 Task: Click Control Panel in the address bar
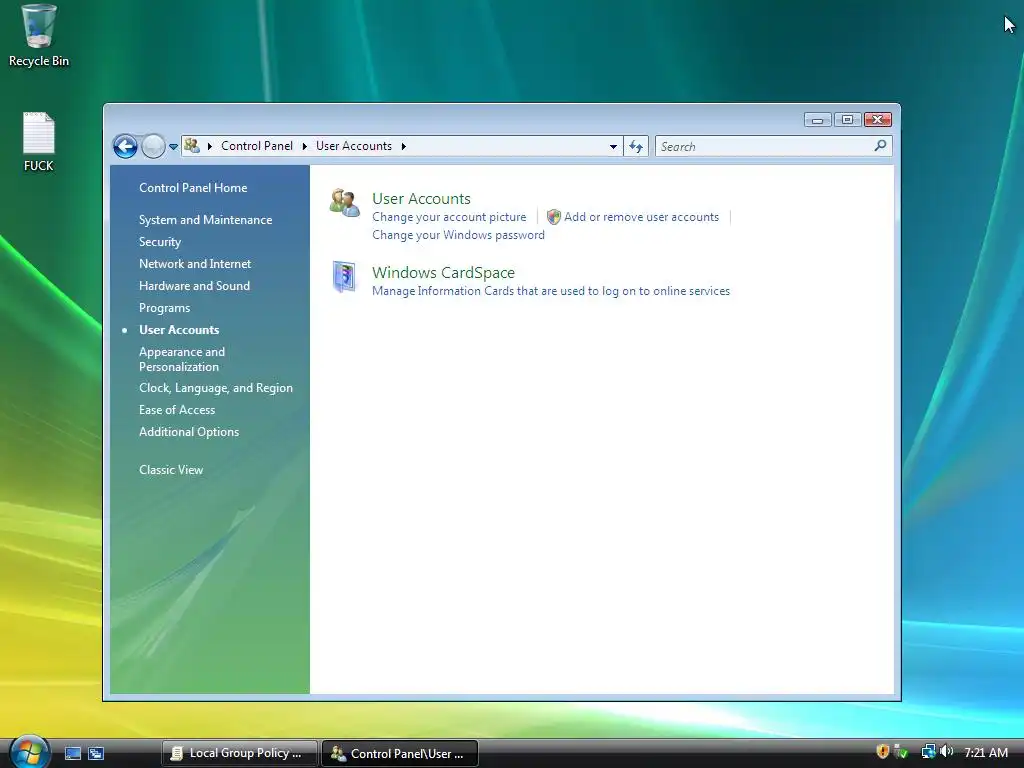coord(257,146)
